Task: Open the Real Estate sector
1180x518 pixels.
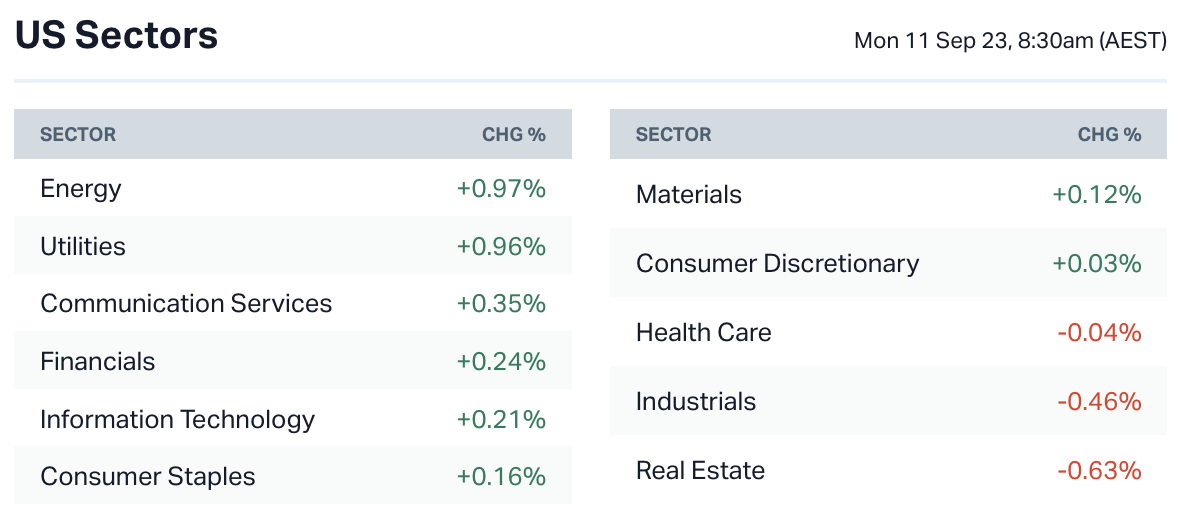Action: click(700, 470)
